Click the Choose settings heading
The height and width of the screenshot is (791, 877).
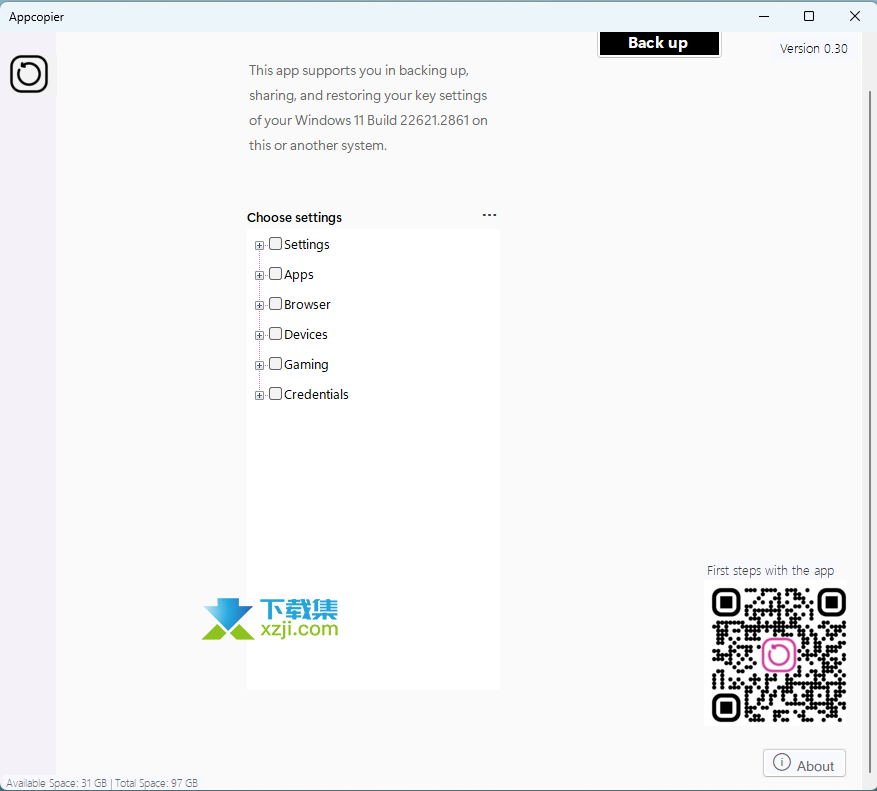(294, 218)
